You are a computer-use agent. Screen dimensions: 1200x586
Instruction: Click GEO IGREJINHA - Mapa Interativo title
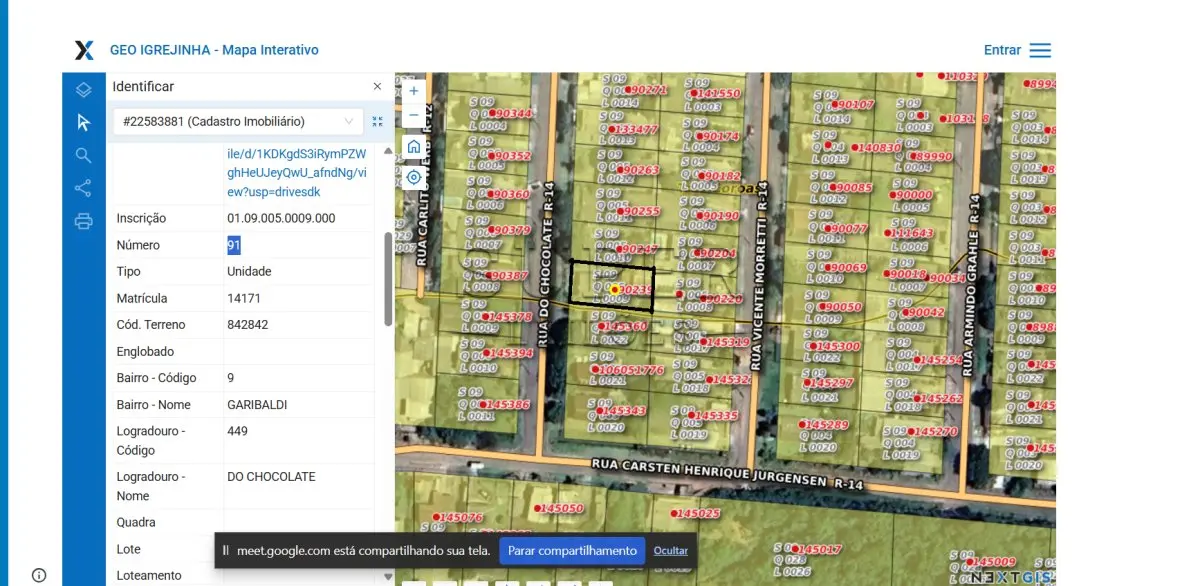(x=214, y=50)
